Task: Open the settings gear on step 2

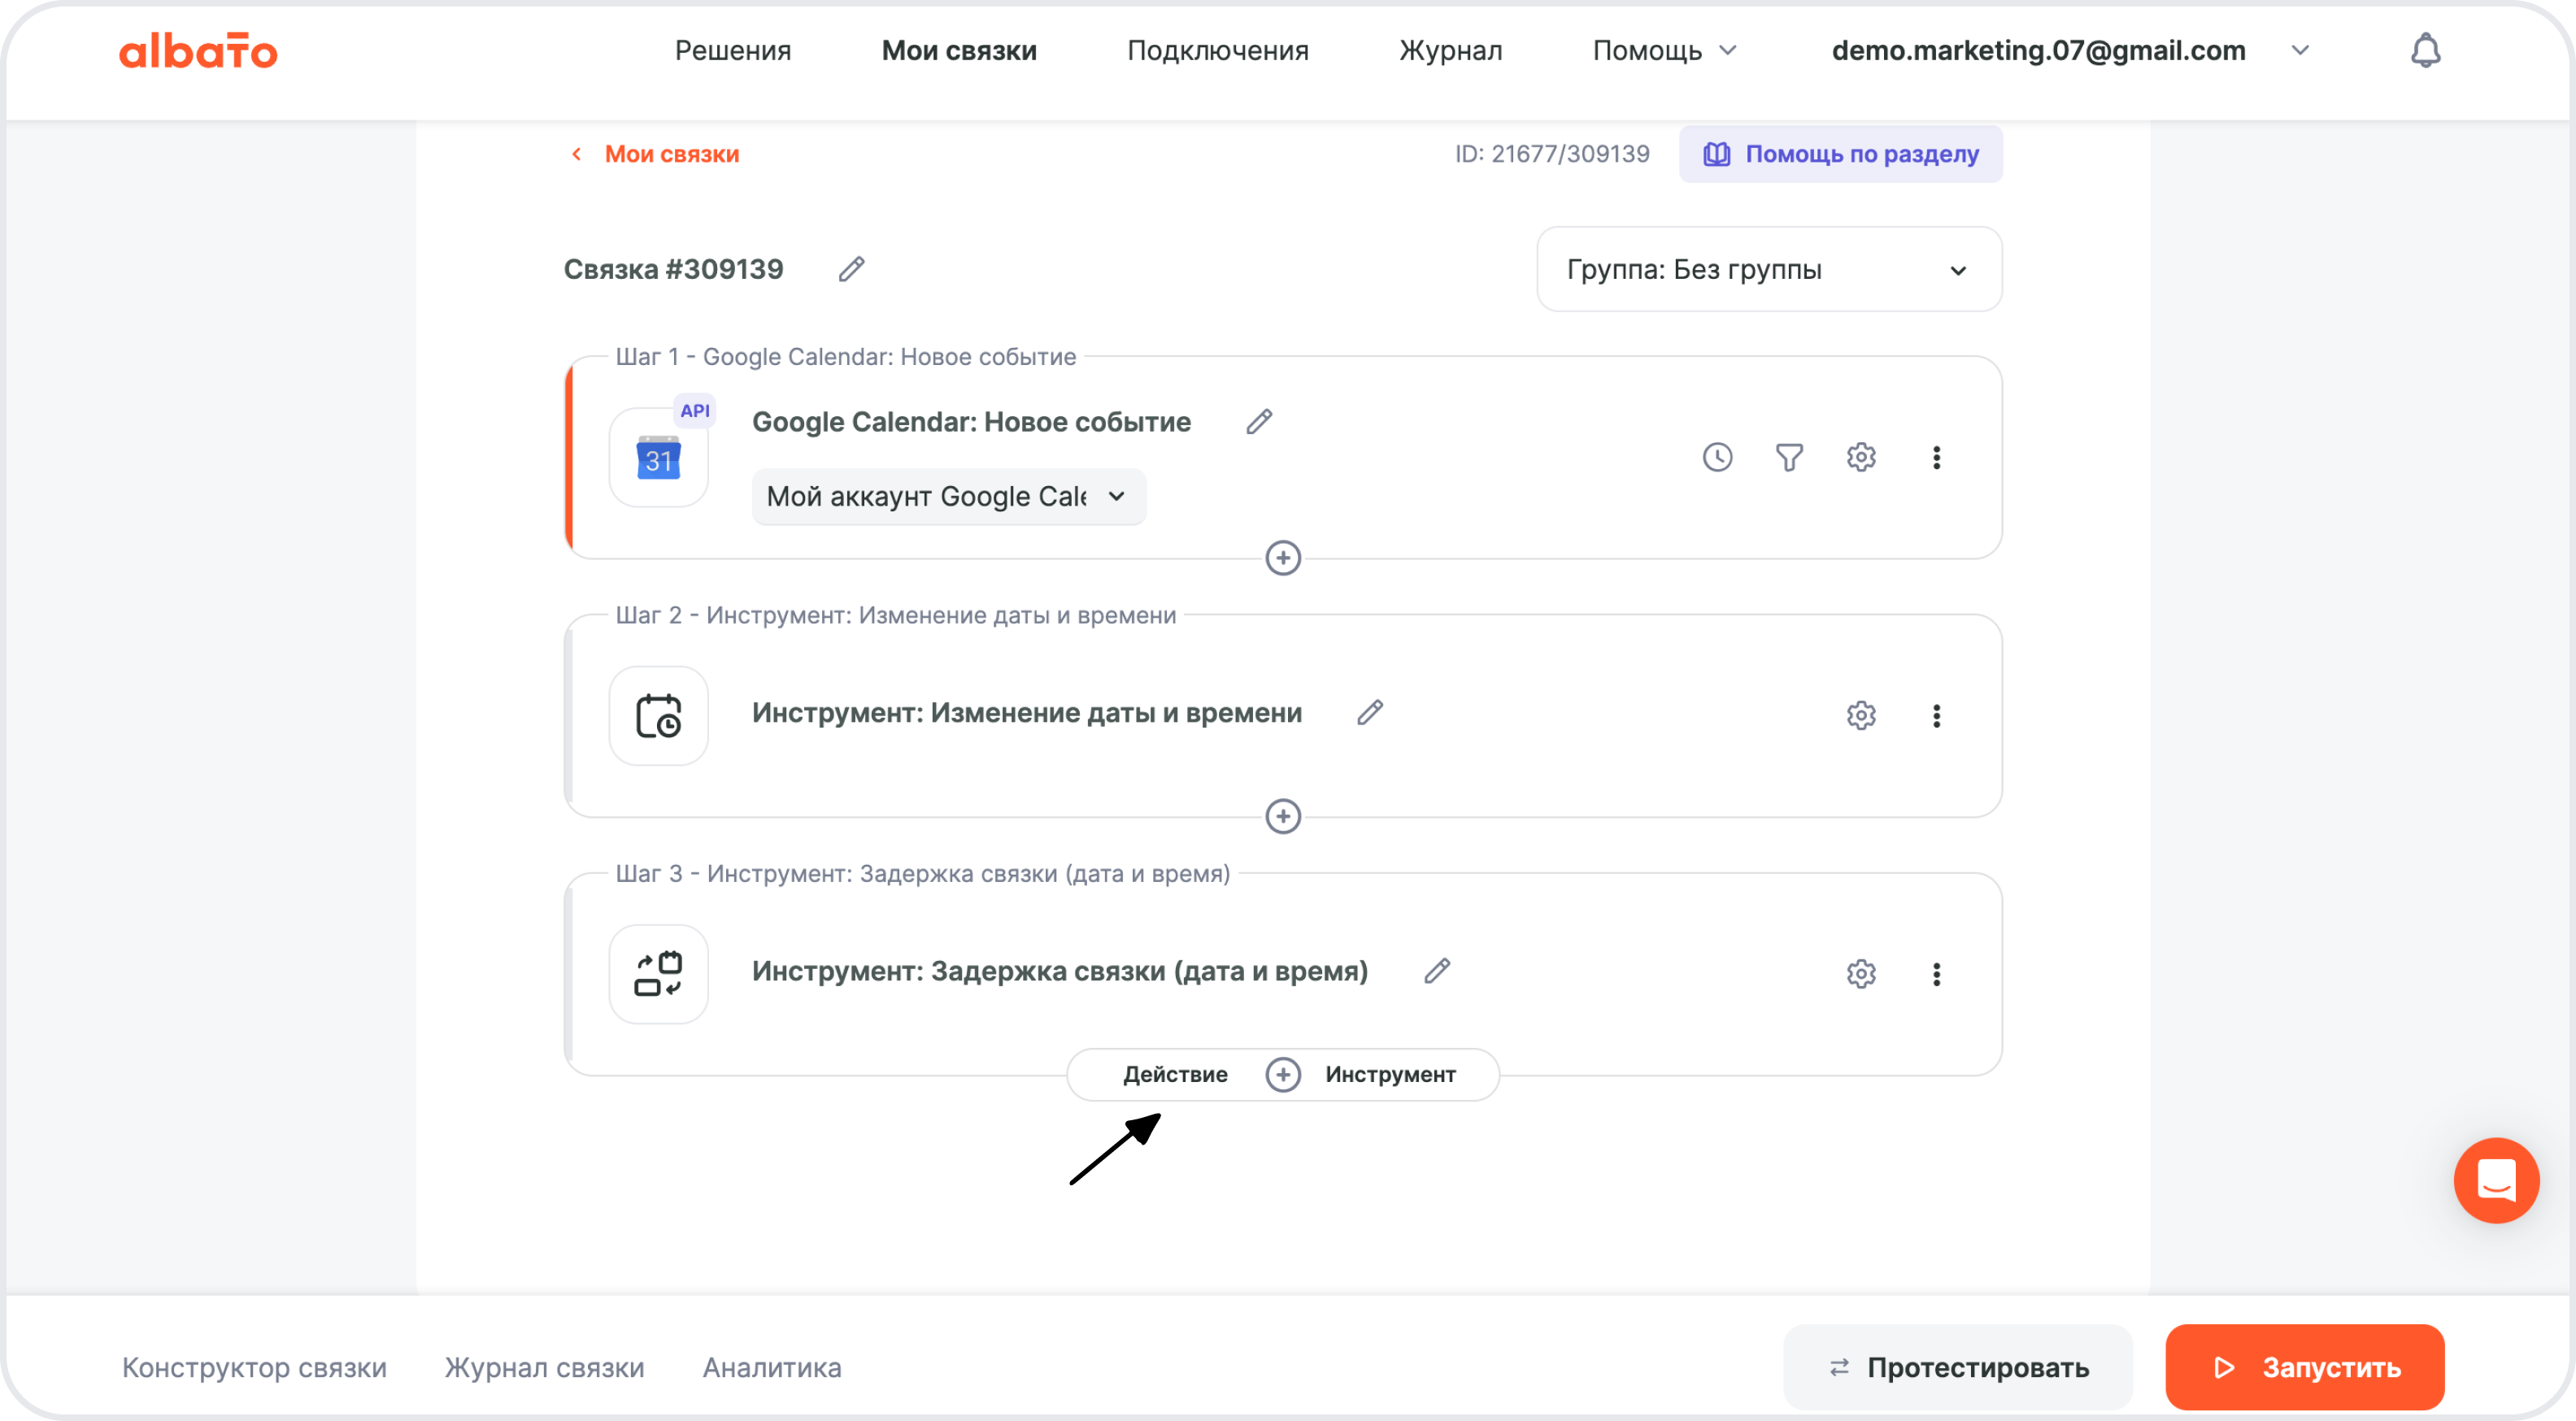Action: point(1860,715)
